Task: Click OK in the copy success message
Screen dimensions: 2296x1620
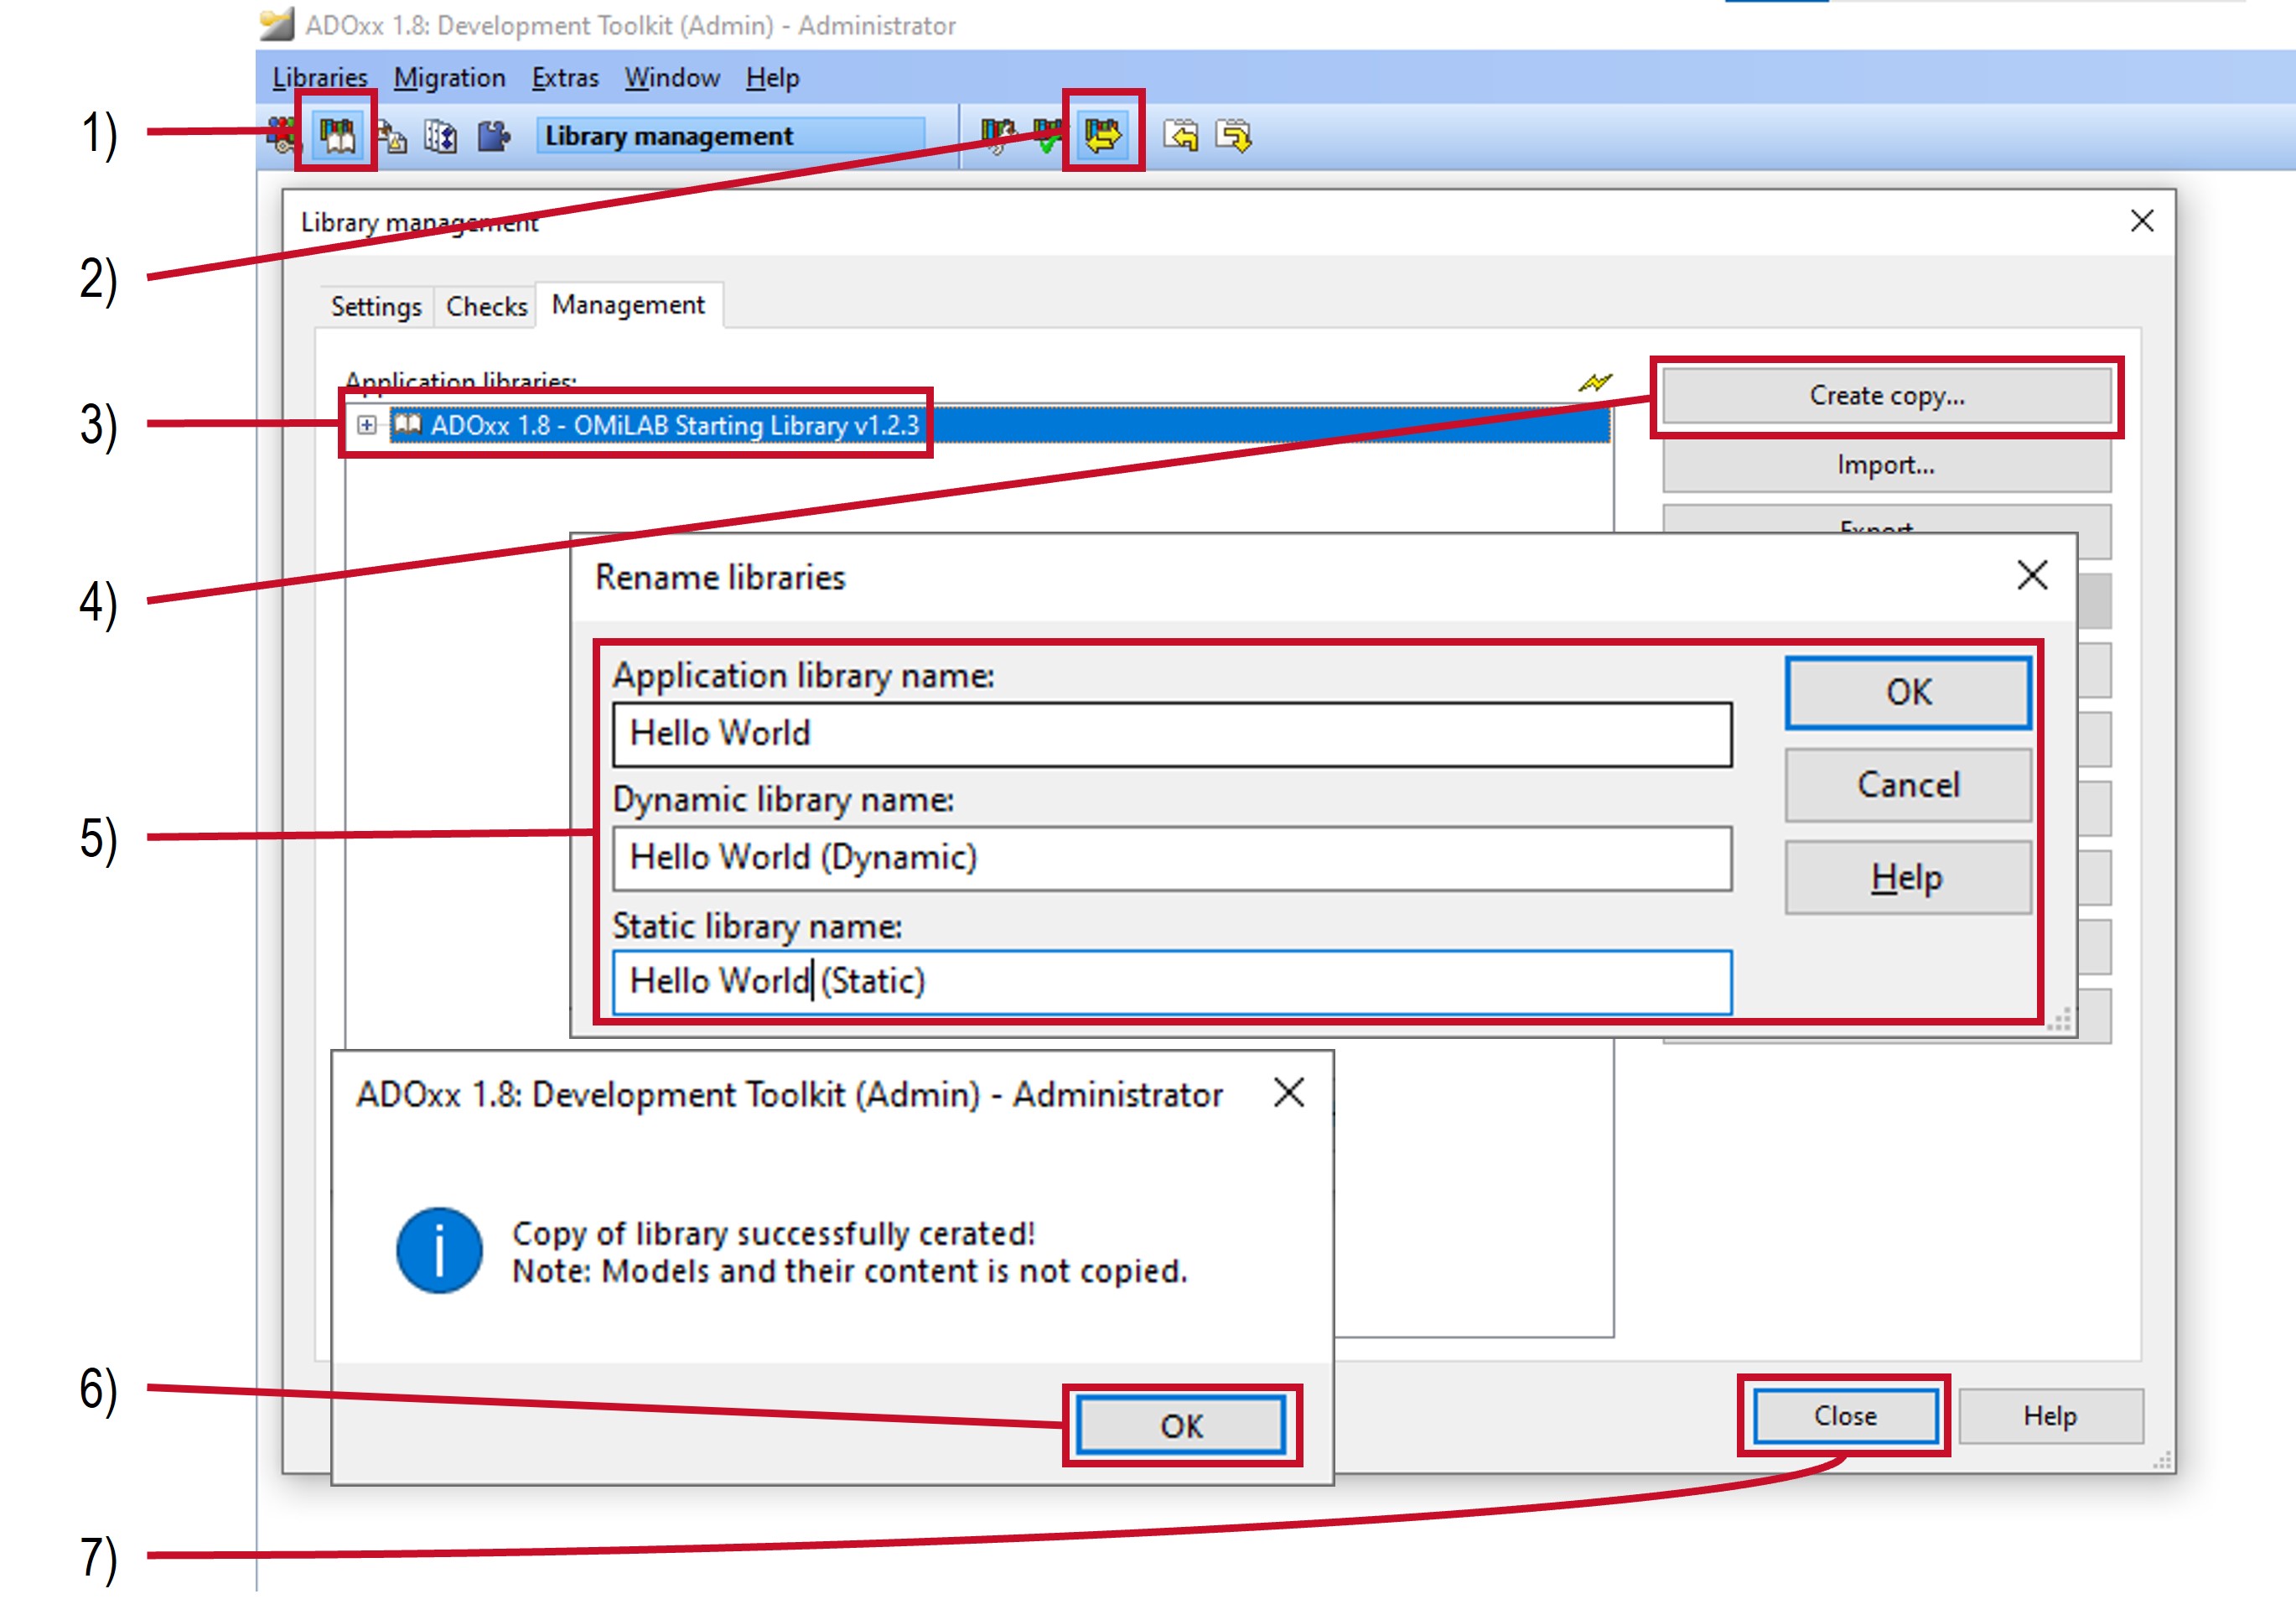Action: (x=1181, y=1425)
